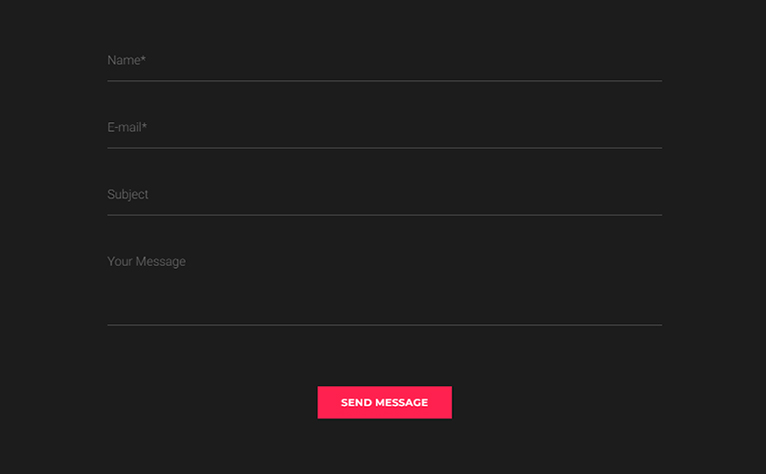Viewport: 766px width, 474px height.
Task: Focus the E-mail* text field
Action: [x=384, y=128]
